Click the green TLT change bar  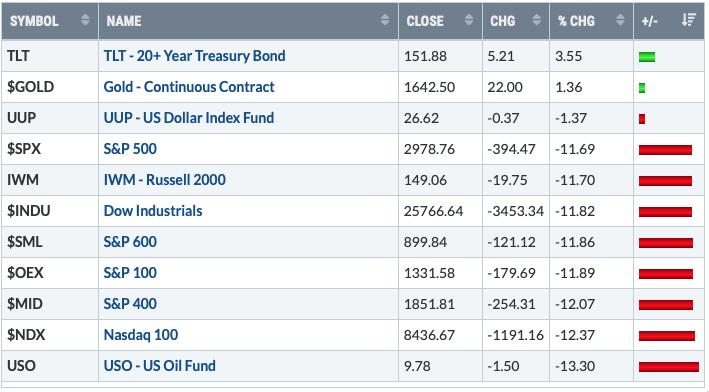click(x=647, y=57)
